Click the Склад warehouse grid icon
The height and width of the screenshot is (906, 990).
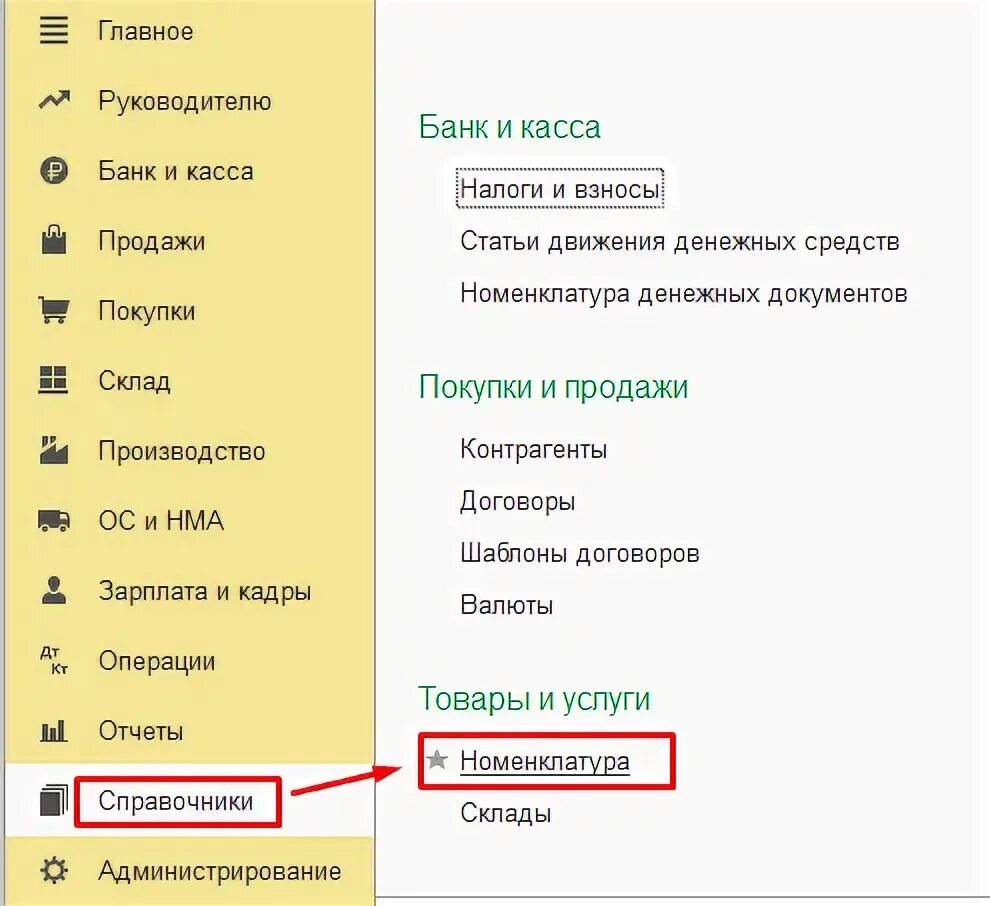click(53, 380)
